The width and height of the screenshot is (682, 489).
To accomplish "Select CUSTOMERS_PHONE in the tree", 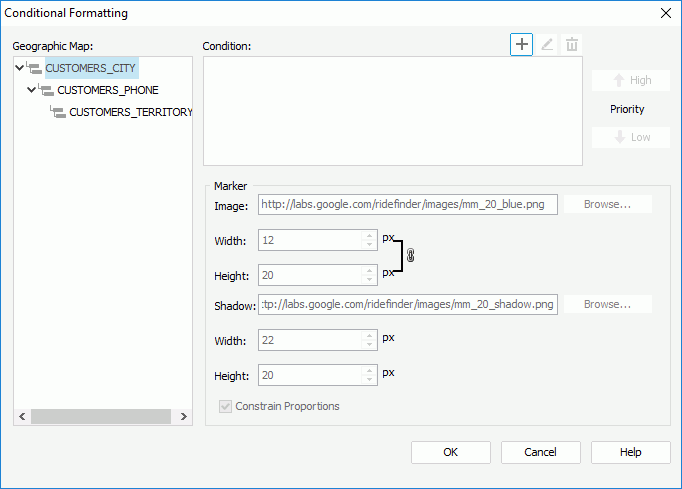I will (108, 90).
